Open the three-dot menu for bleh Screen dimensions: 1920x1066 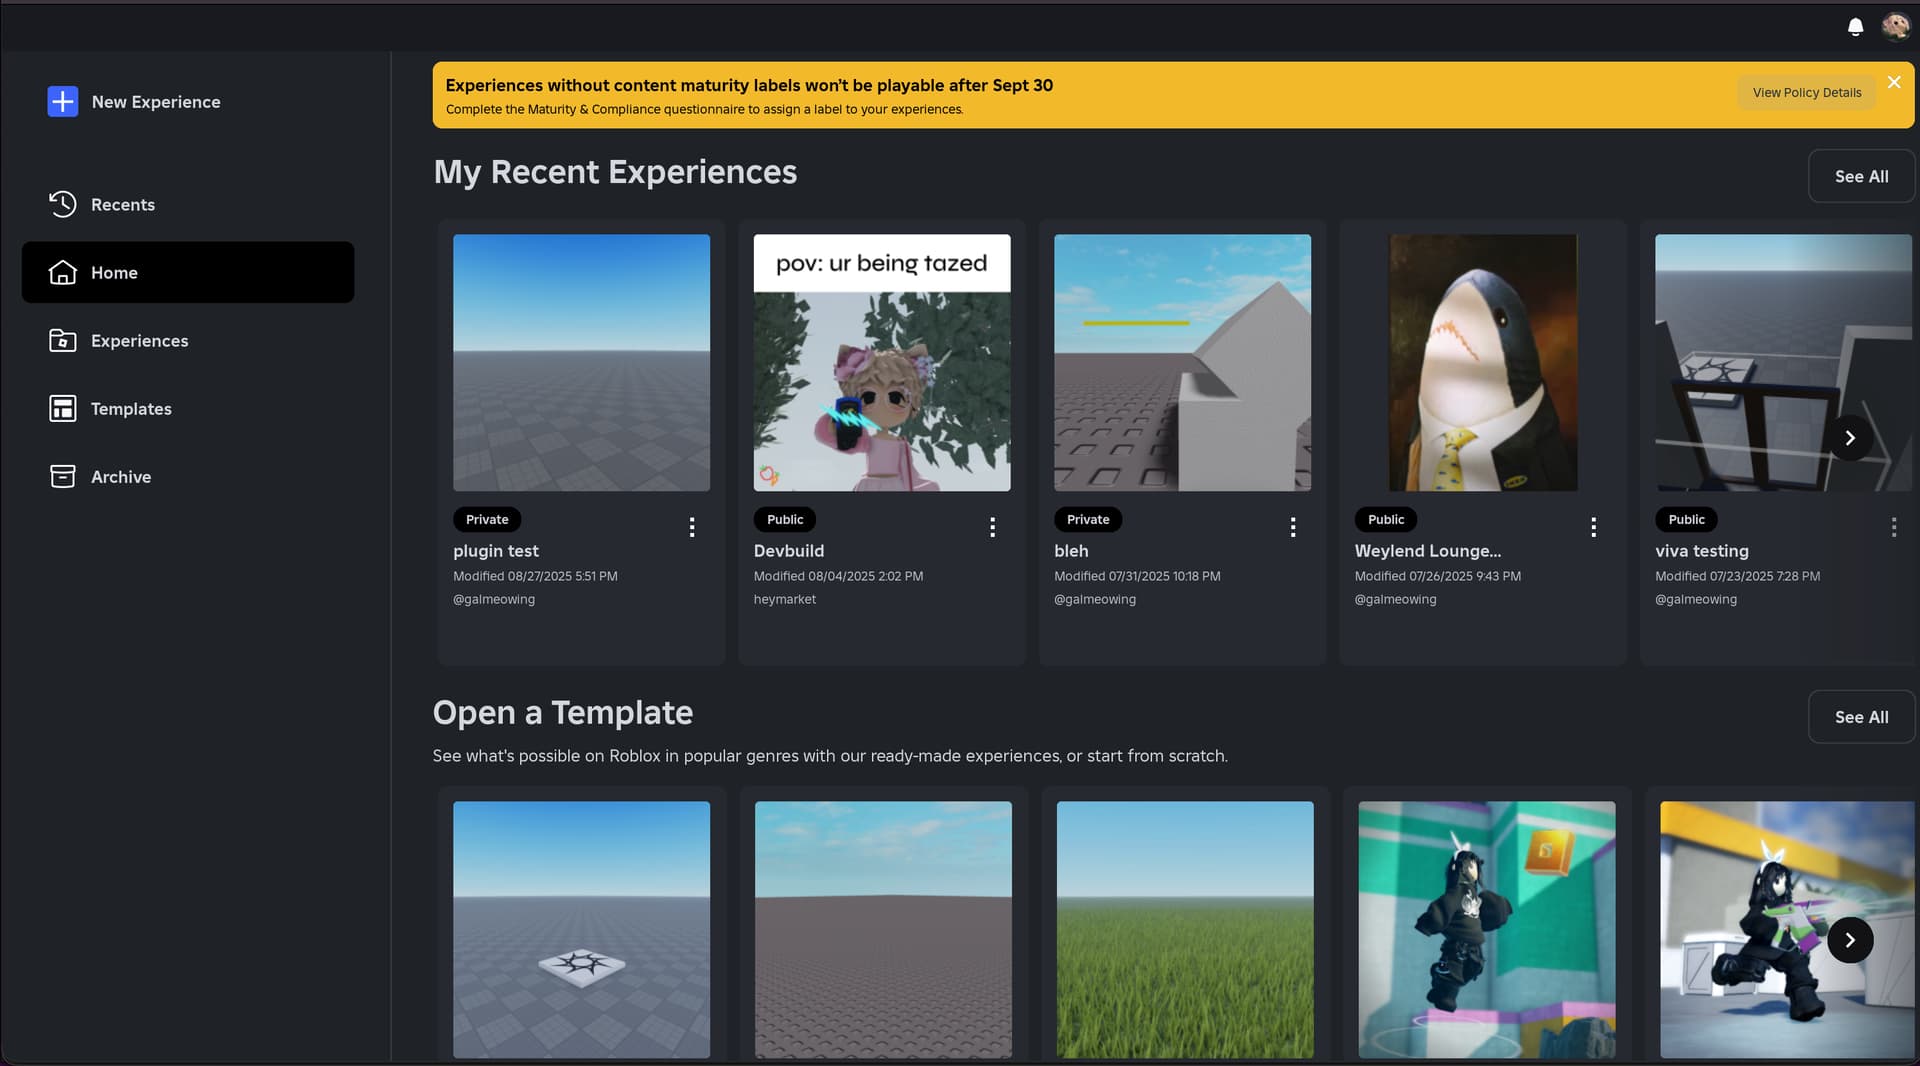click(1293, 527)
